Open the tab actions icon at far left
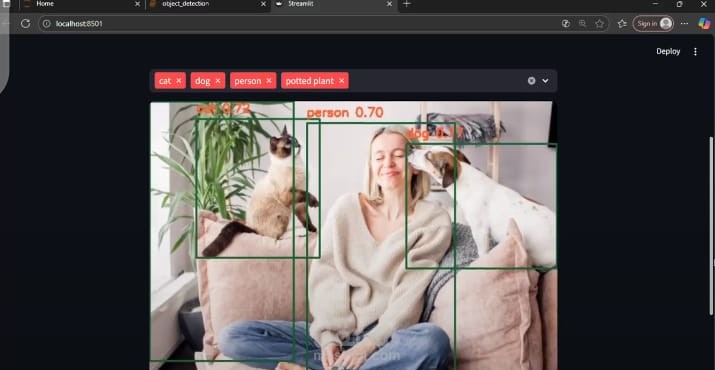715x370 pixels. (x=6, y=4)
